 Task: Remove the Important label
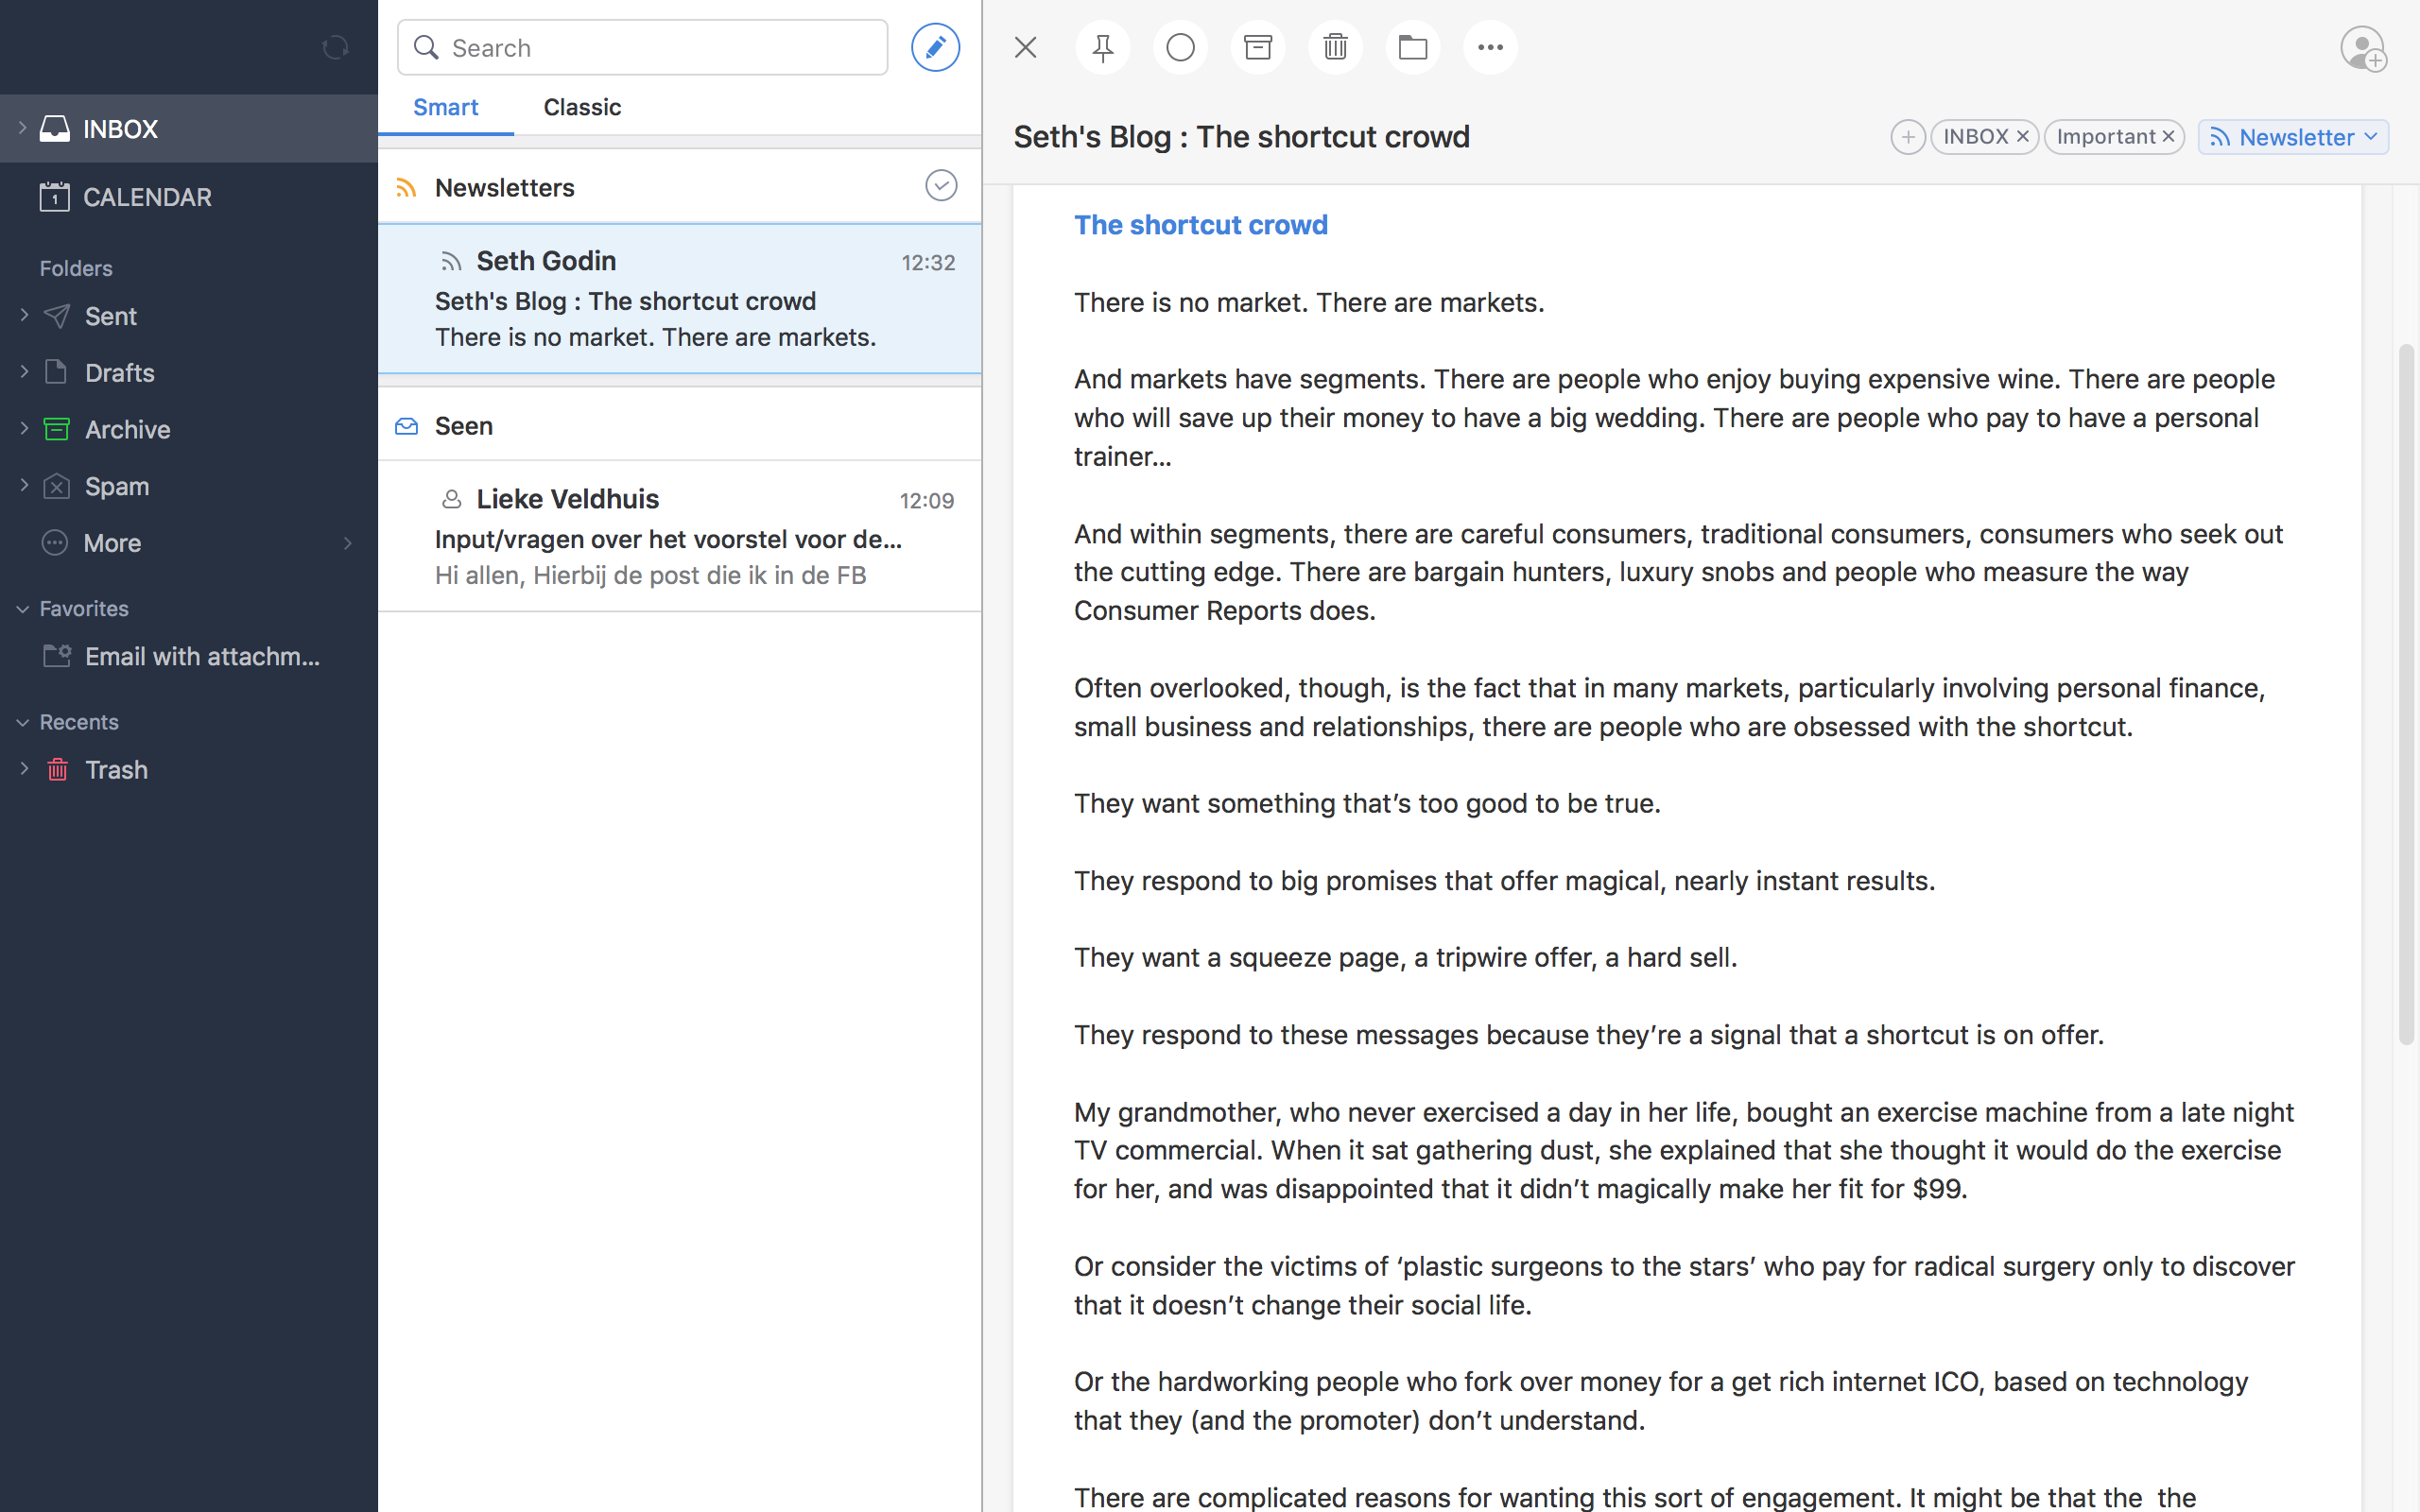(x=2168, y=136)
